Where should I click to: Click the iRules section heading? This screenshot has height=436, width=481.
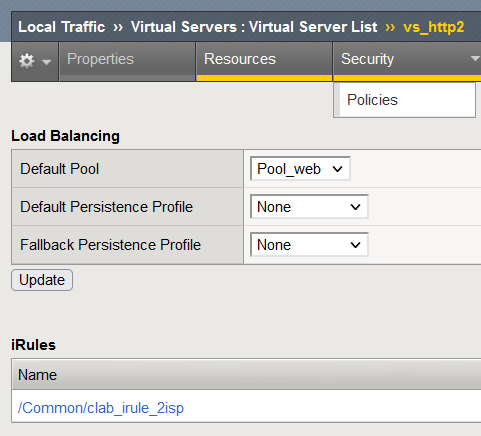[33, 345]
